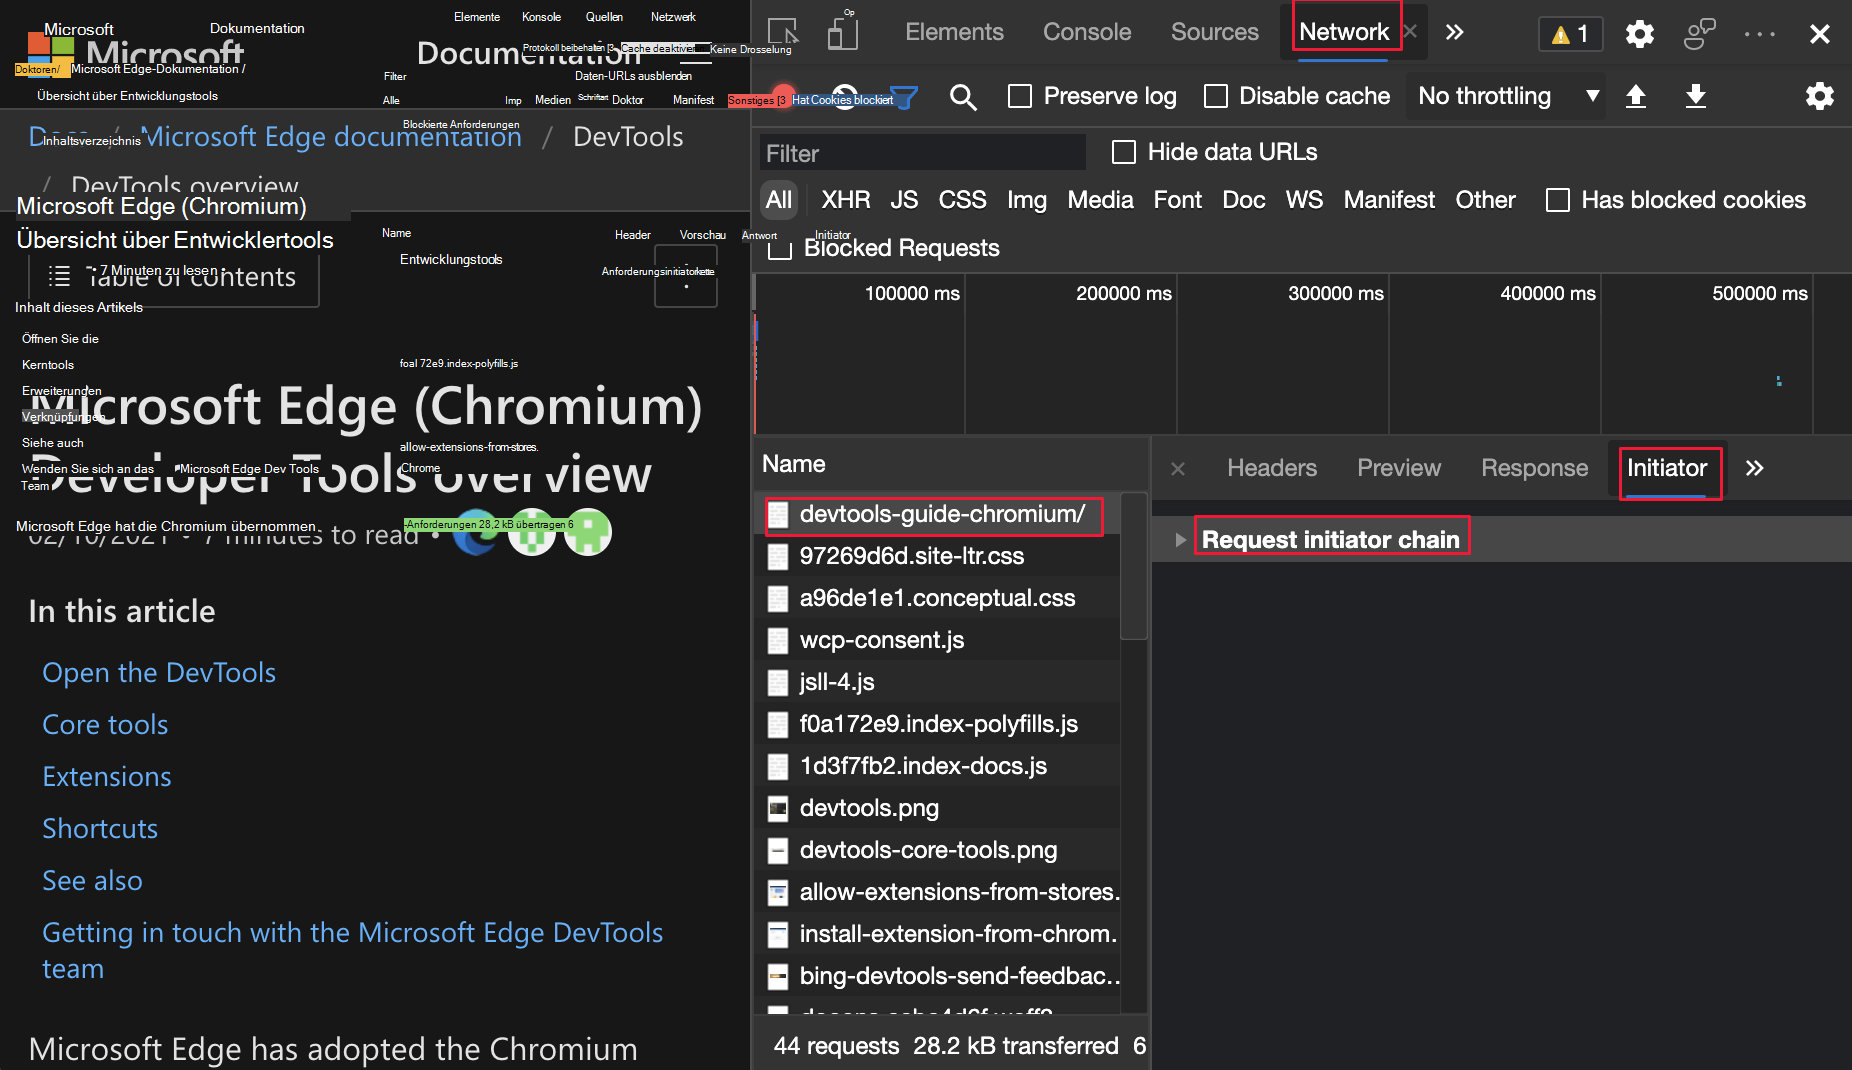
Task: Switch to the Console tab
Action: pos(1087,32)
